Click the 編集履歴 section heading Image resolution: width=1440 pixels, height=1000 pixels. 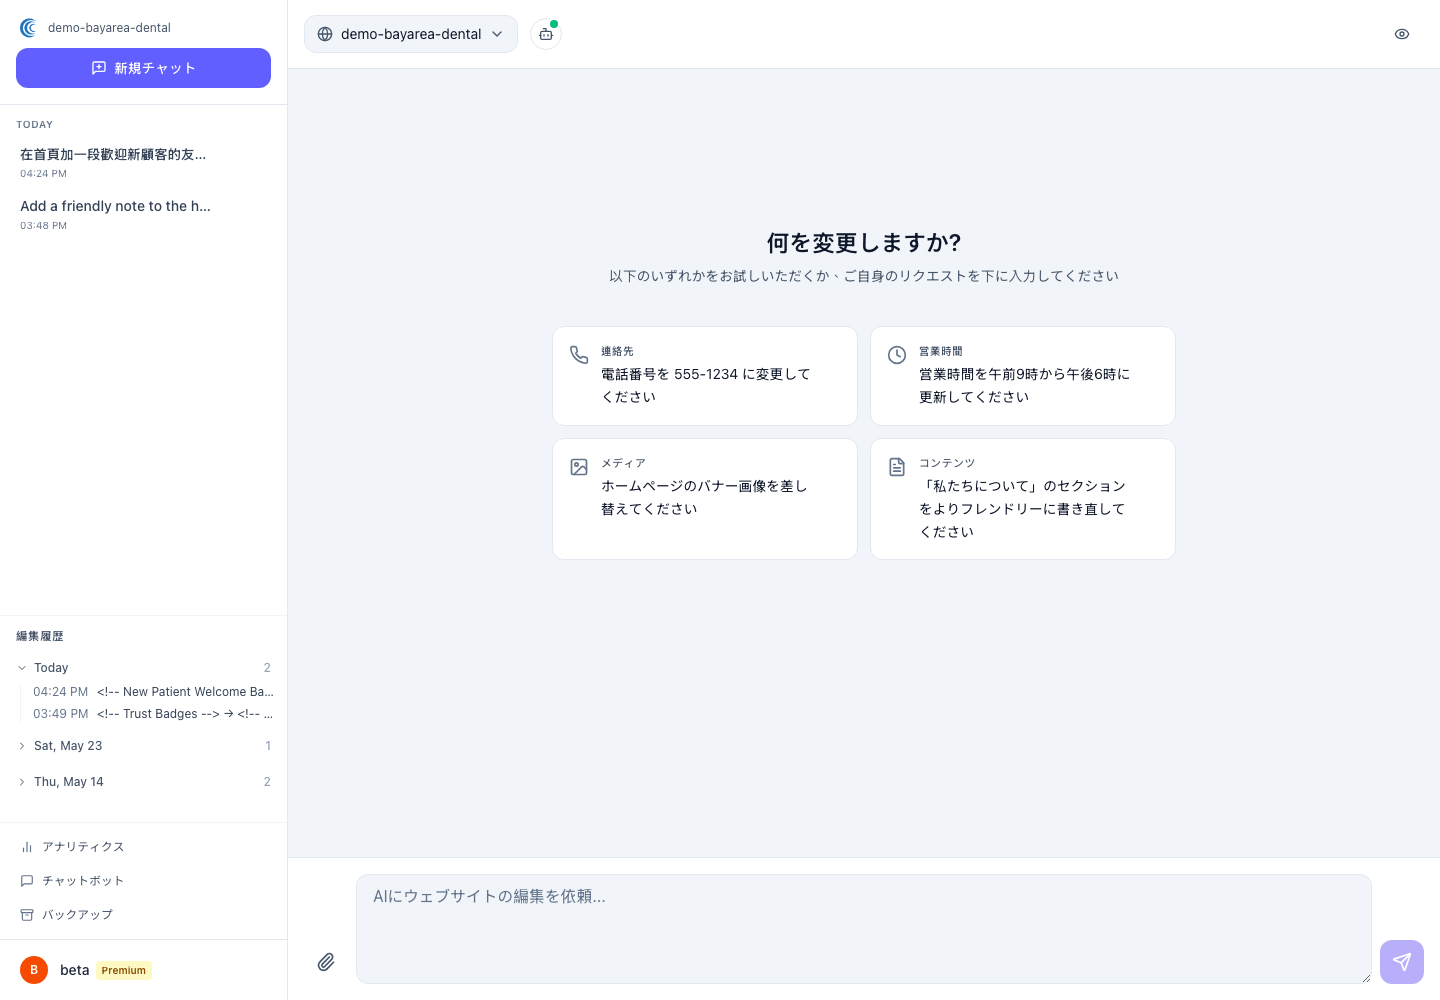40,636
